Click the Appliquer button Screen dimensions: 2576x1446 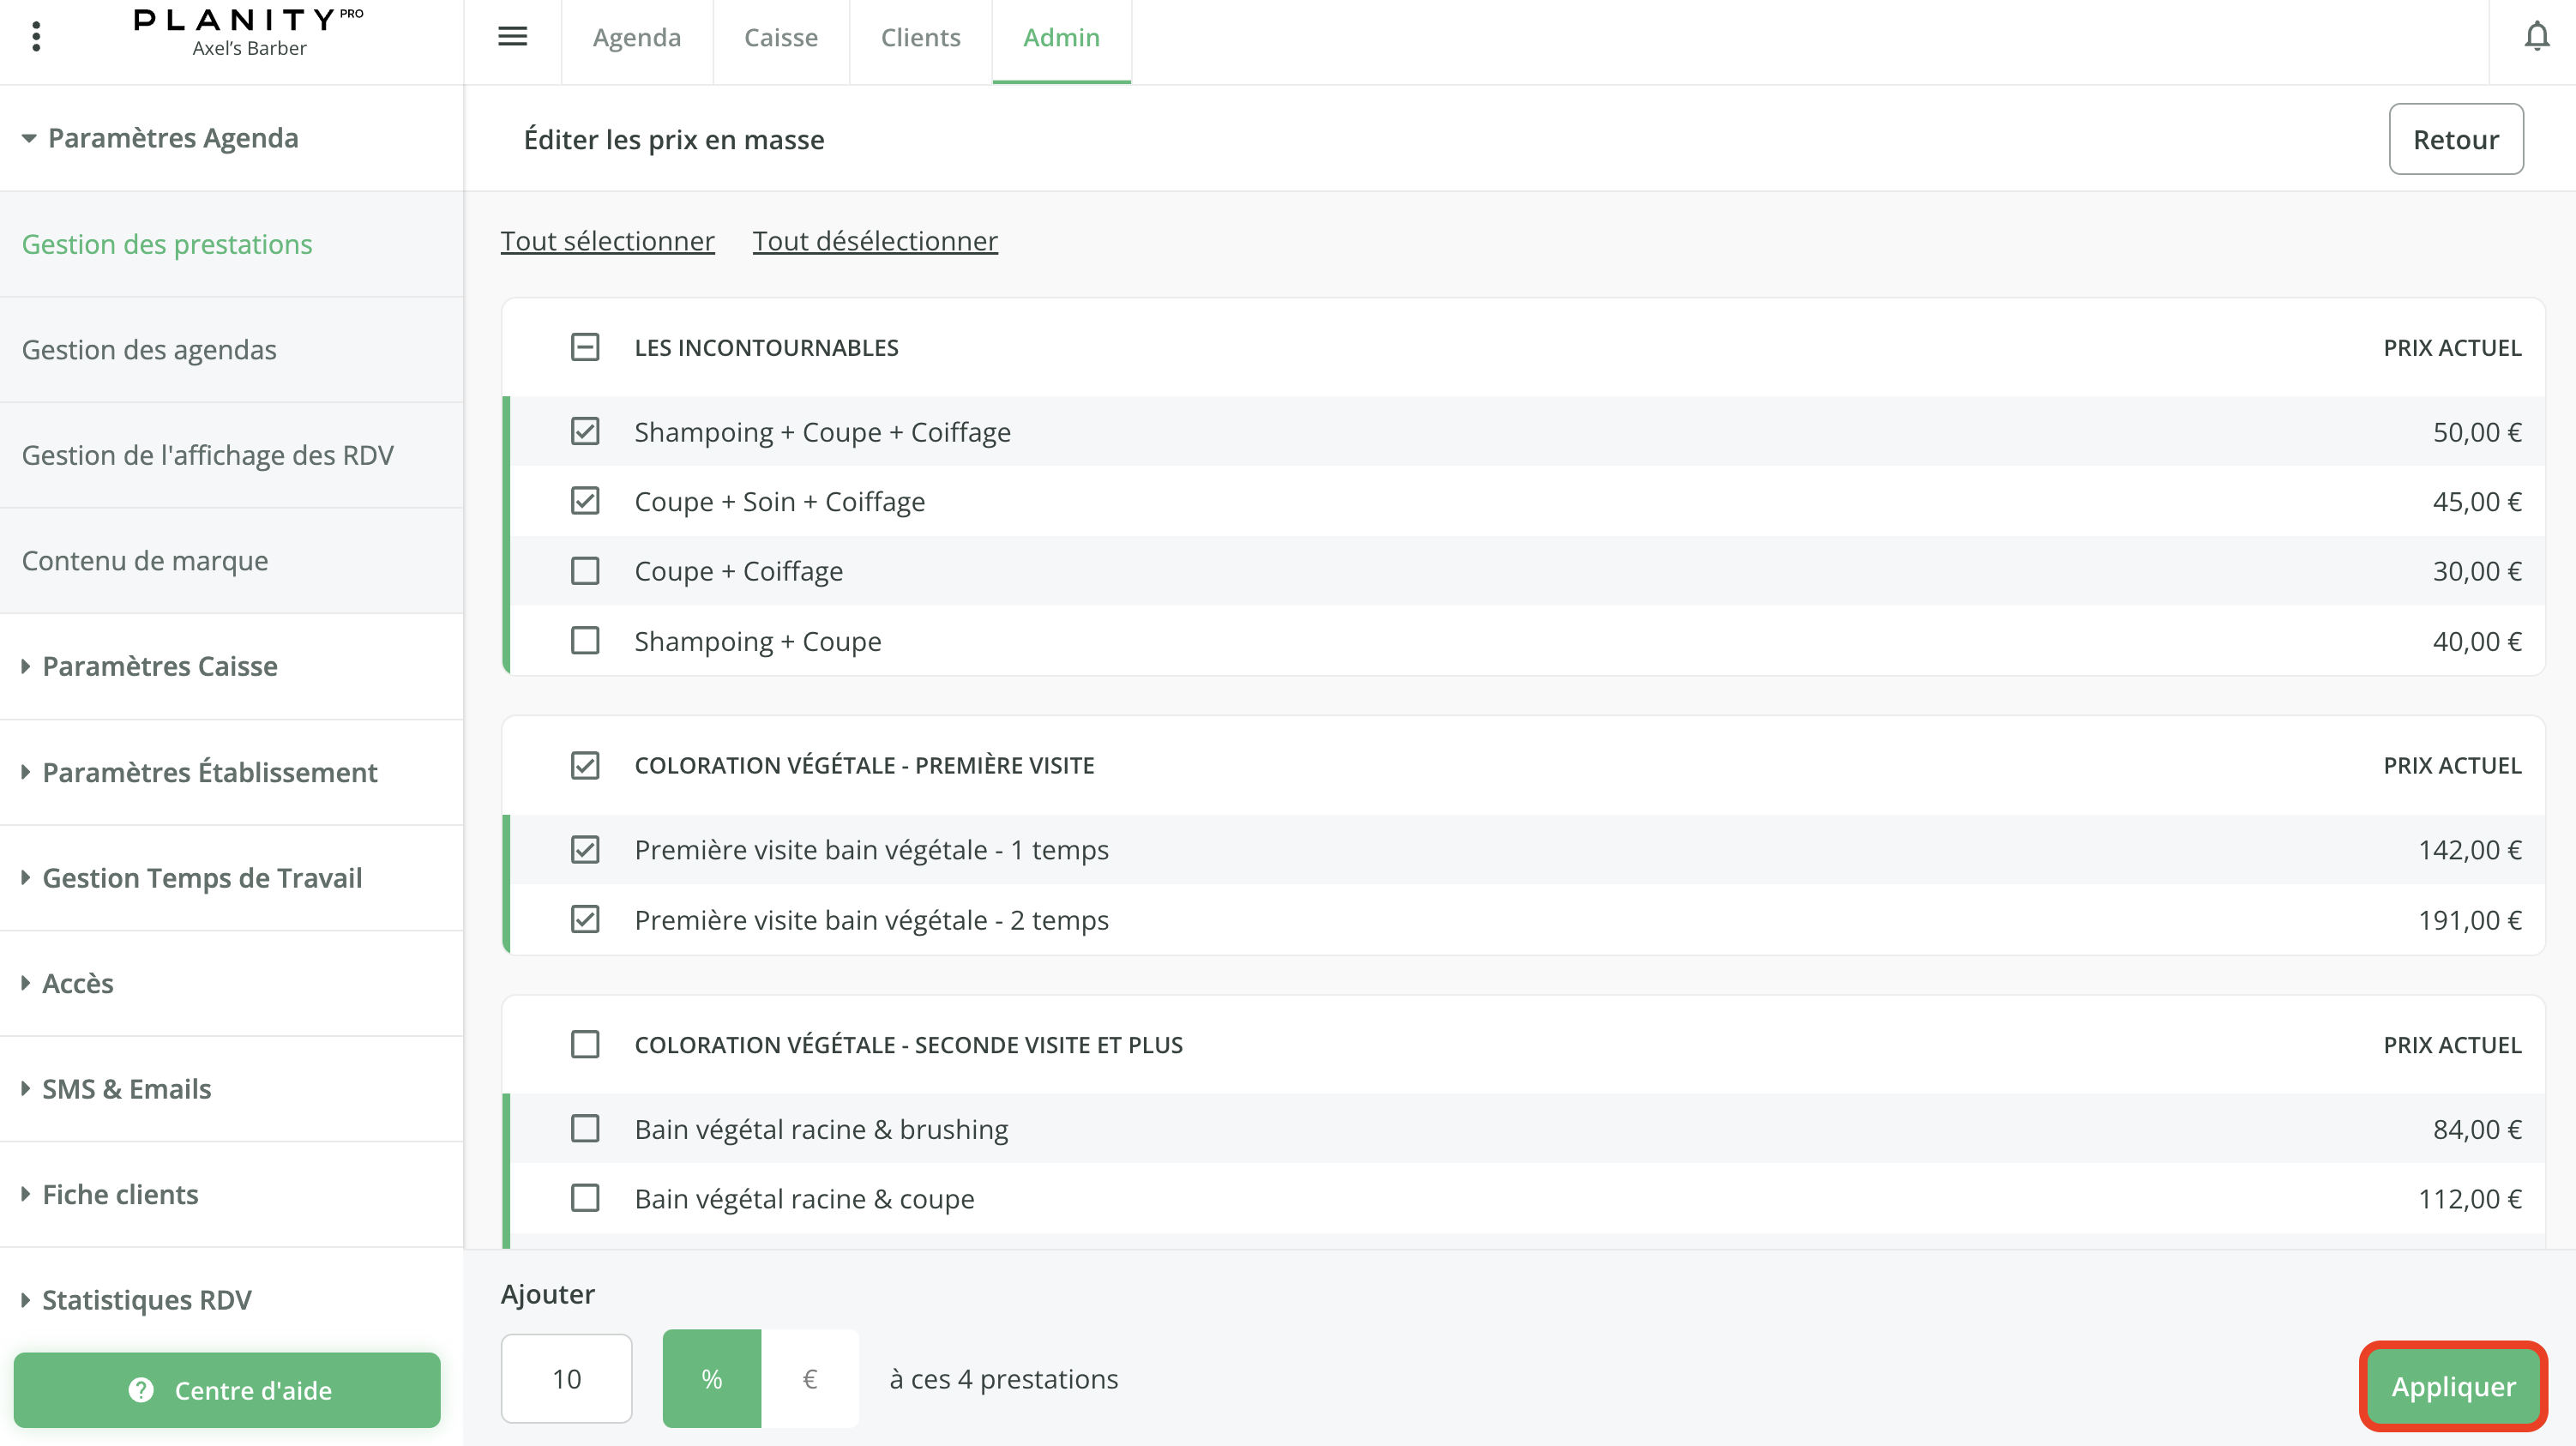point(2452,1386)
